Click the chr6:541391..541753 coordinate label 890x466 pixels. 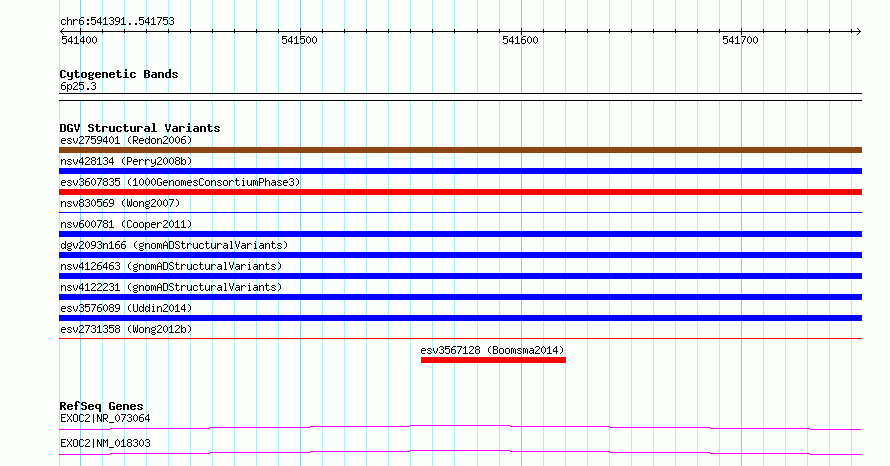click(117, 22)
